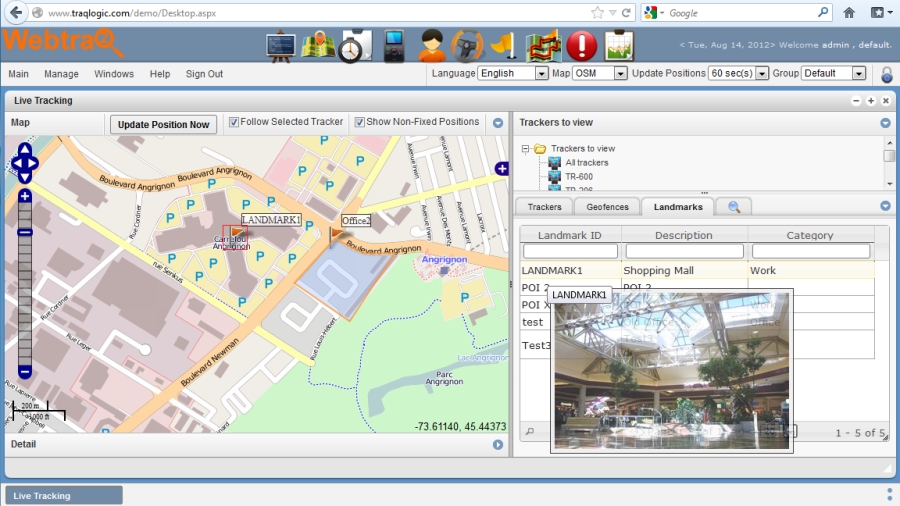Collapse the tabs panel arrow beside Landmarks
900x506 pixels.
click(885, 205)
